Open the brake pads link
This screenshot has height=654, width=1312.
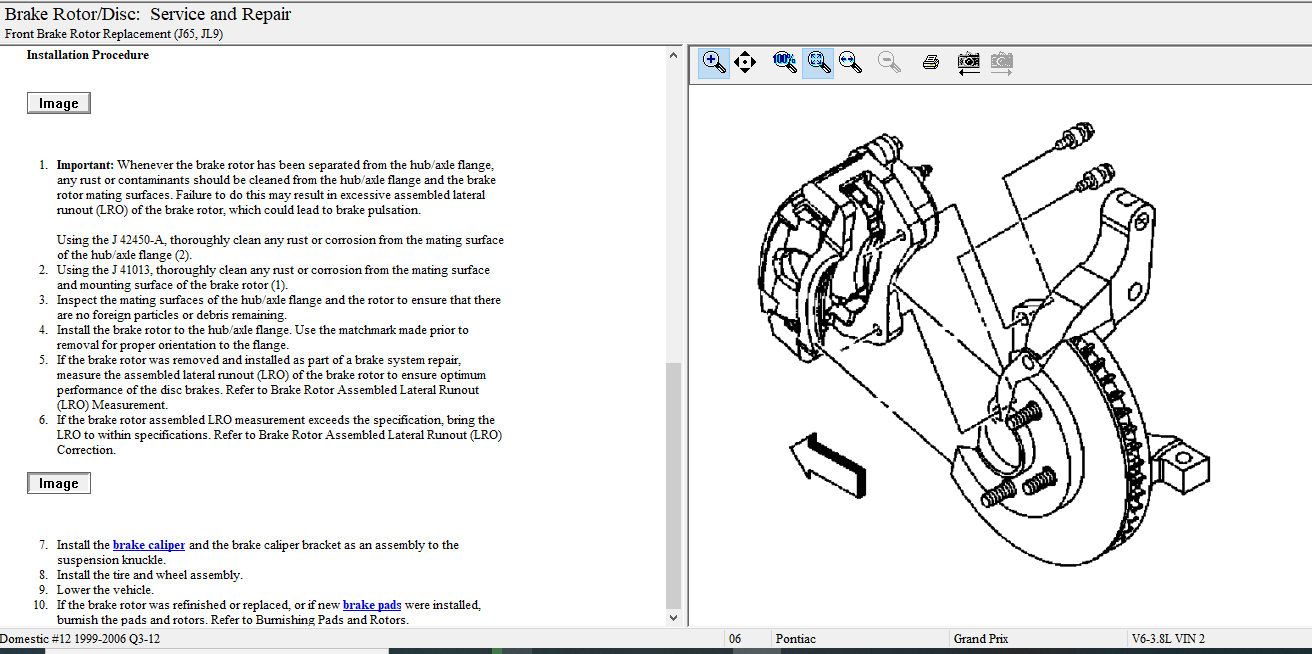[372, 605]
